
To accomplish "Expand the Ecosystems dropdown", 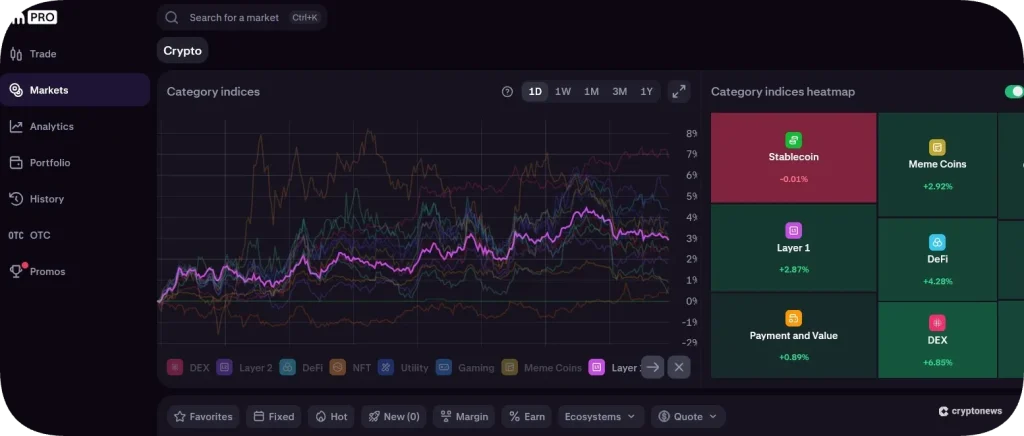I will pos(601,416).
